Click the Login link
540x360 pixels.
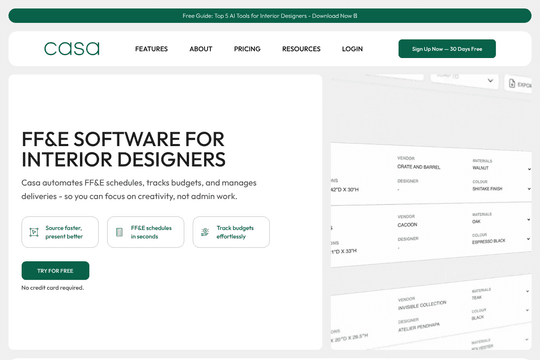pos(352,49)
